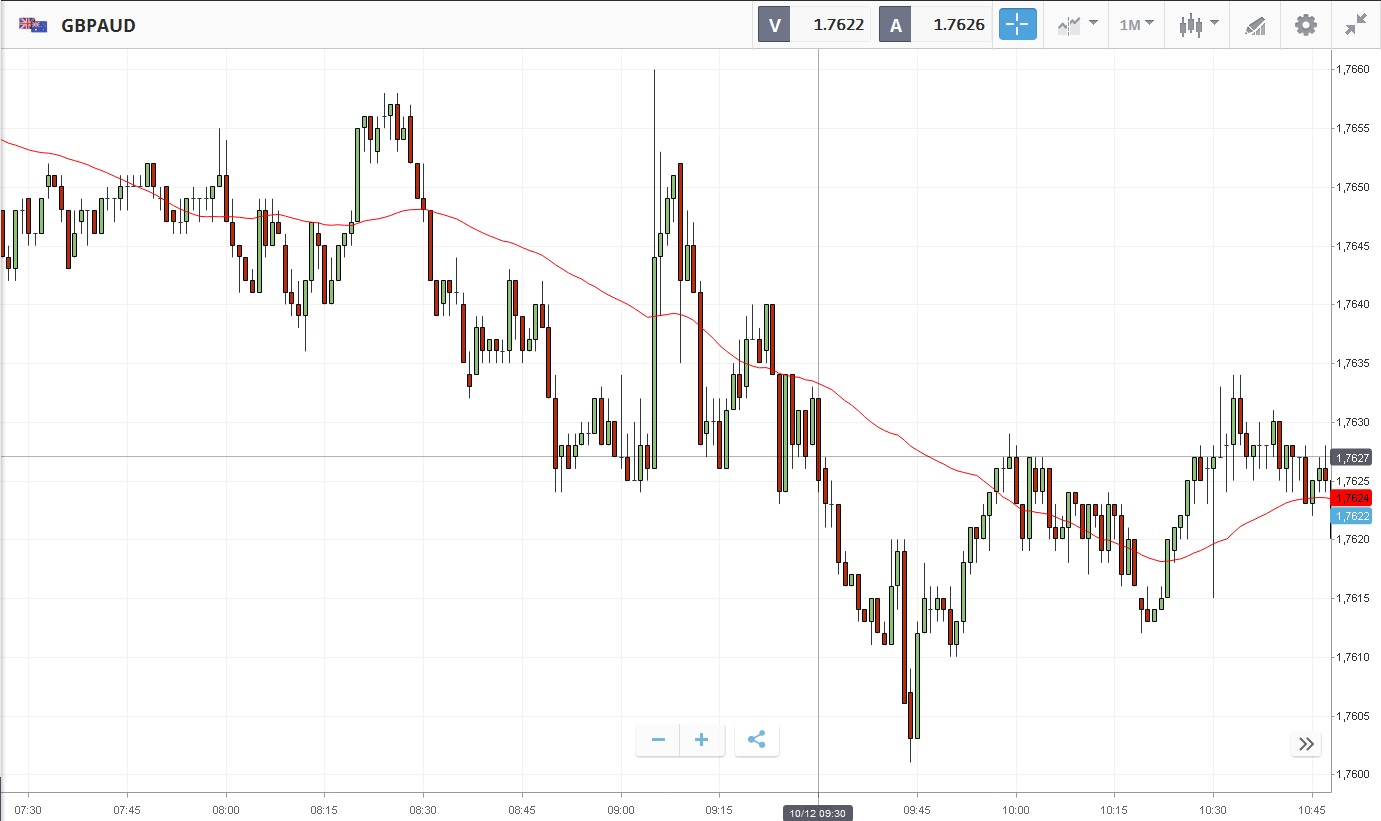
Task: Click the 10/12 09:30 time marker
Action: (x=818, y=813)
